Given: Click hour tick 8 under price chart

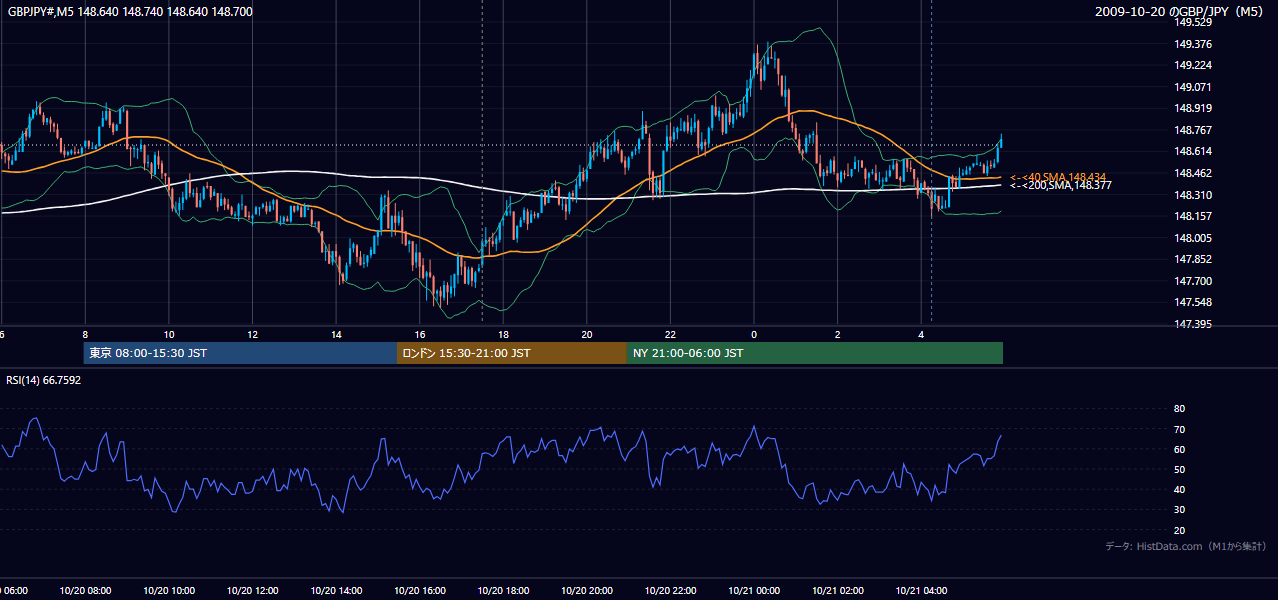Looking at the screenshot, I should [85, 334].
